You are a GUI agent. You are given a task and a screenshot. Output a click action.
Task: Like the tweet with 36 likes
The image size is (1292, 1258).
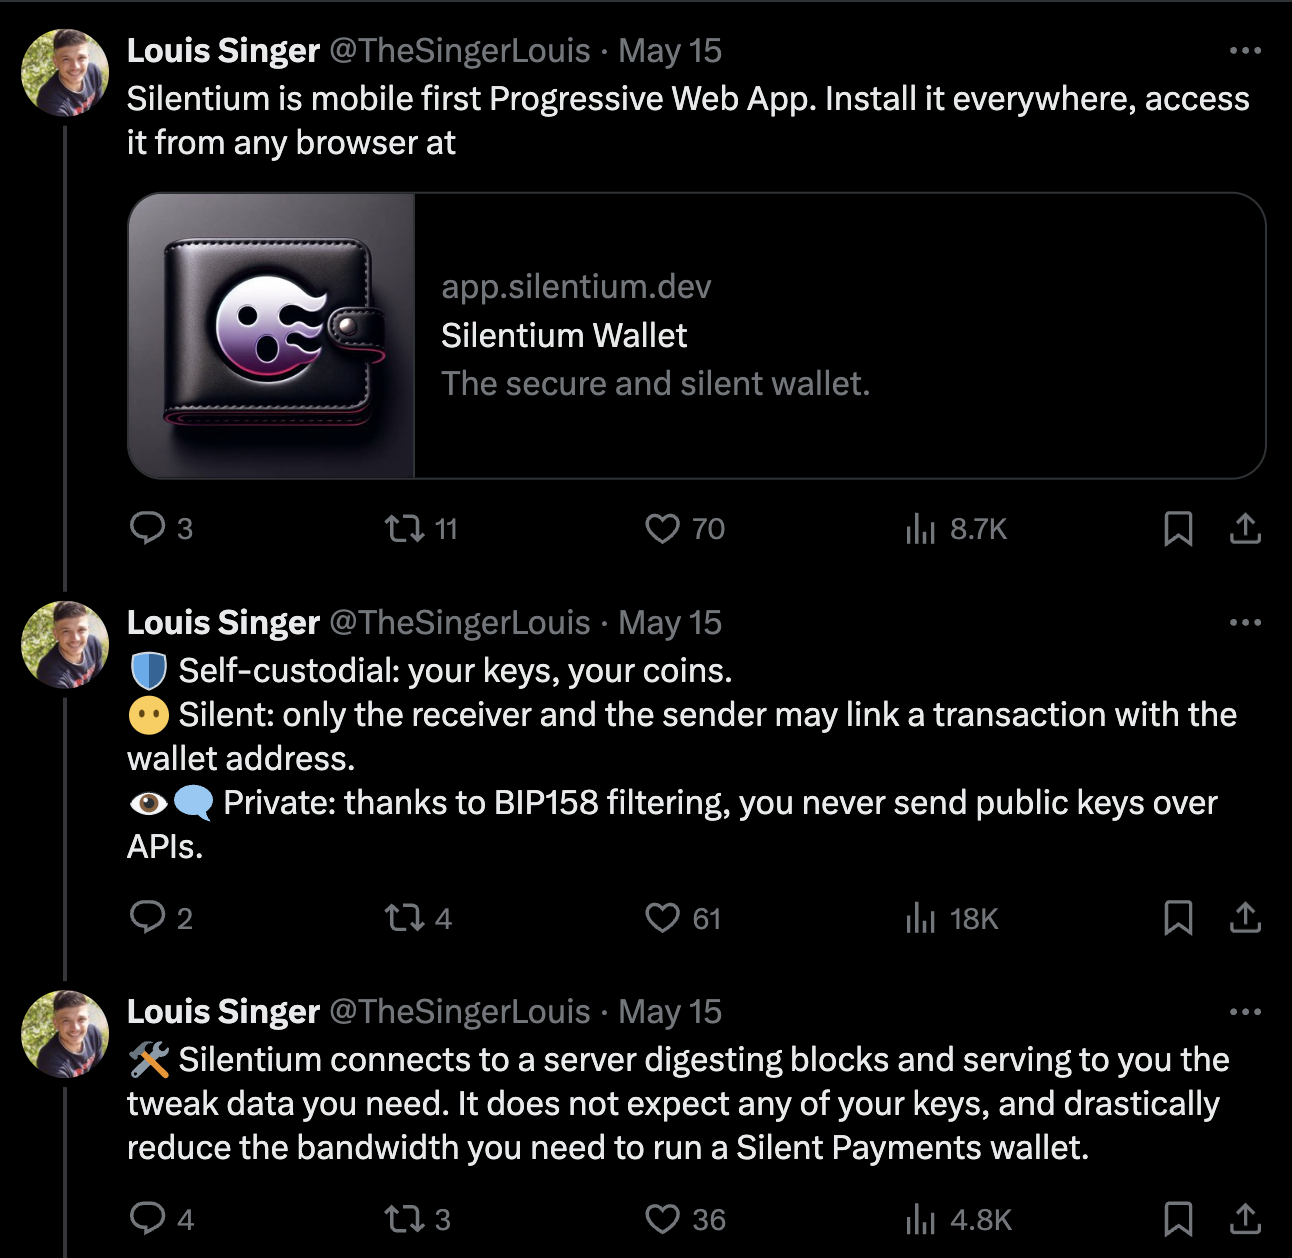pos(662,1219)
